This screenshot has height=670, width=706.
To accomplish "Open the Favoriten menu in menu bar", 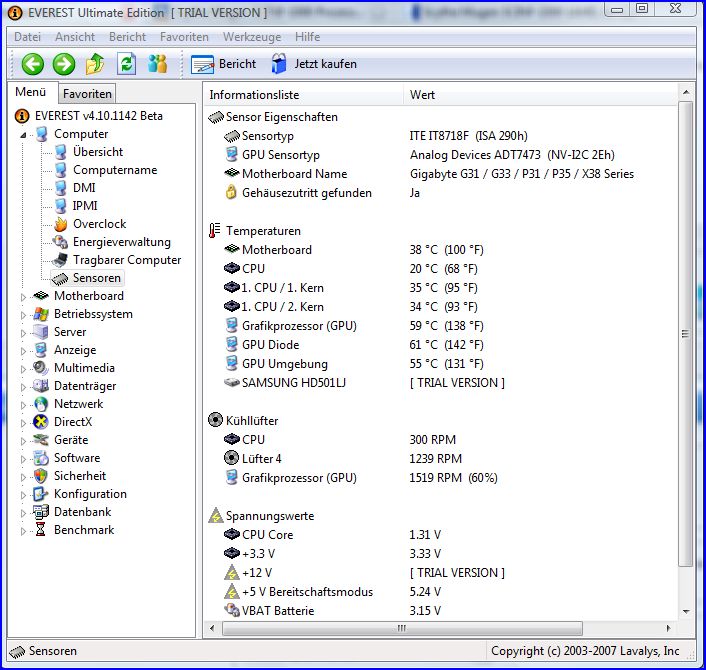I will tap(184, 37).
